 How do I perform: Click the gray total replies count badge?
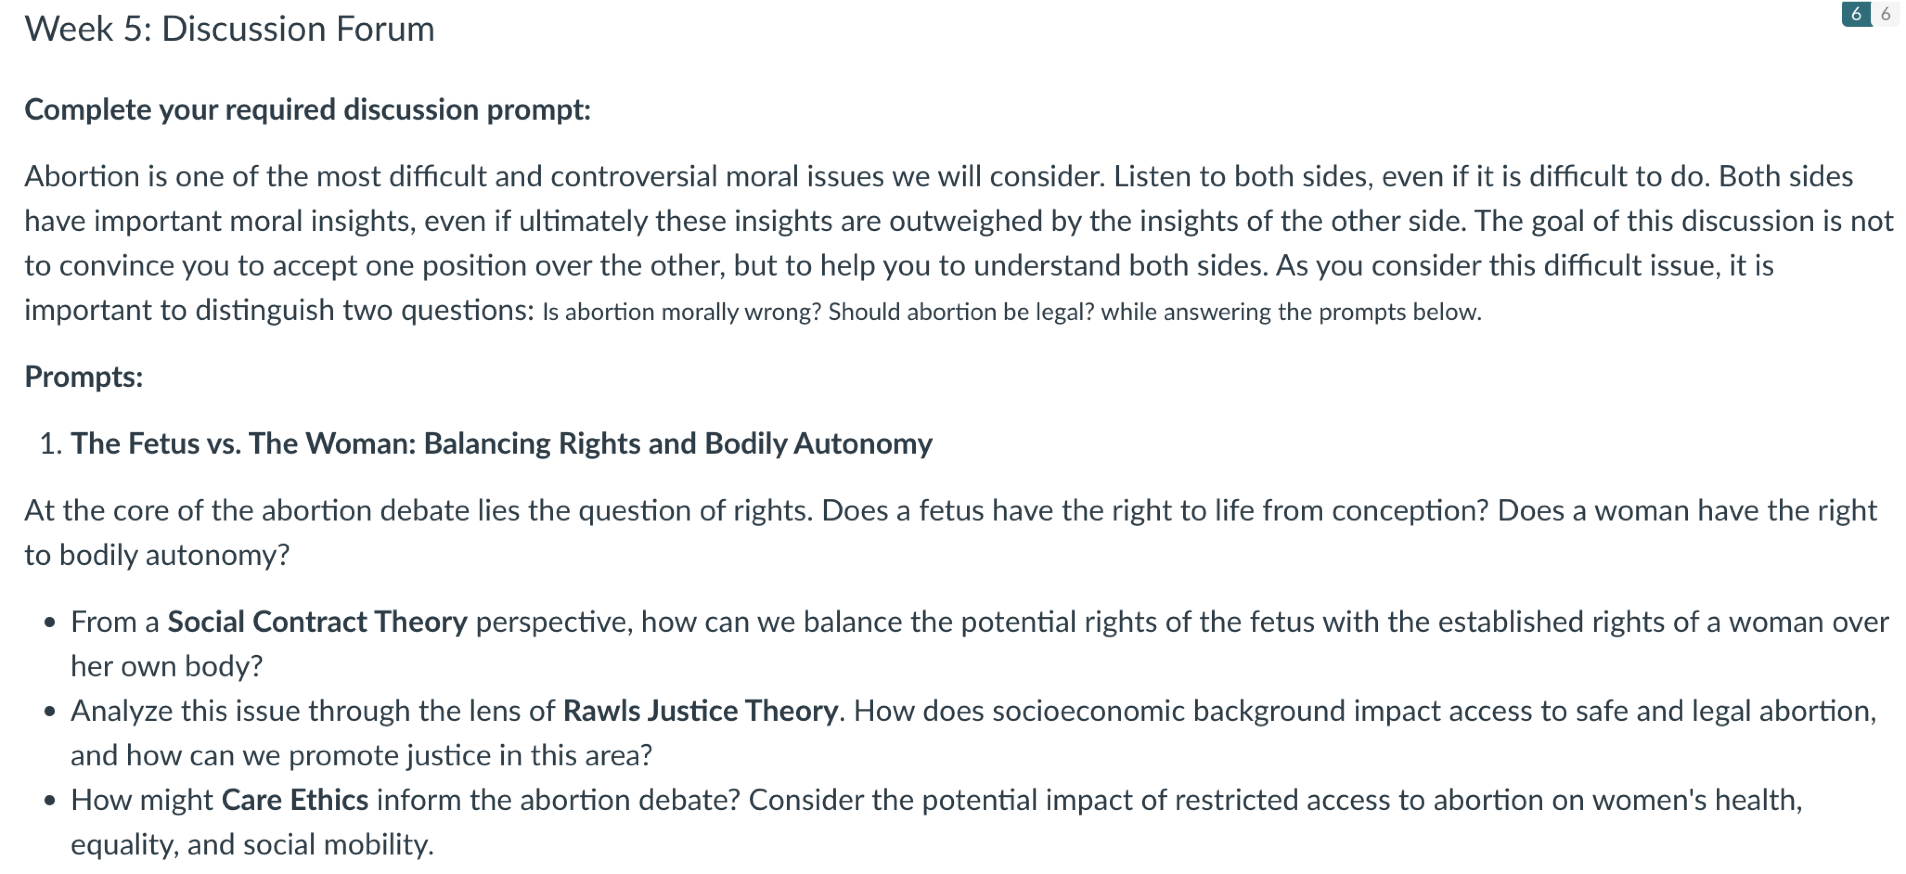coord(1885,14)
